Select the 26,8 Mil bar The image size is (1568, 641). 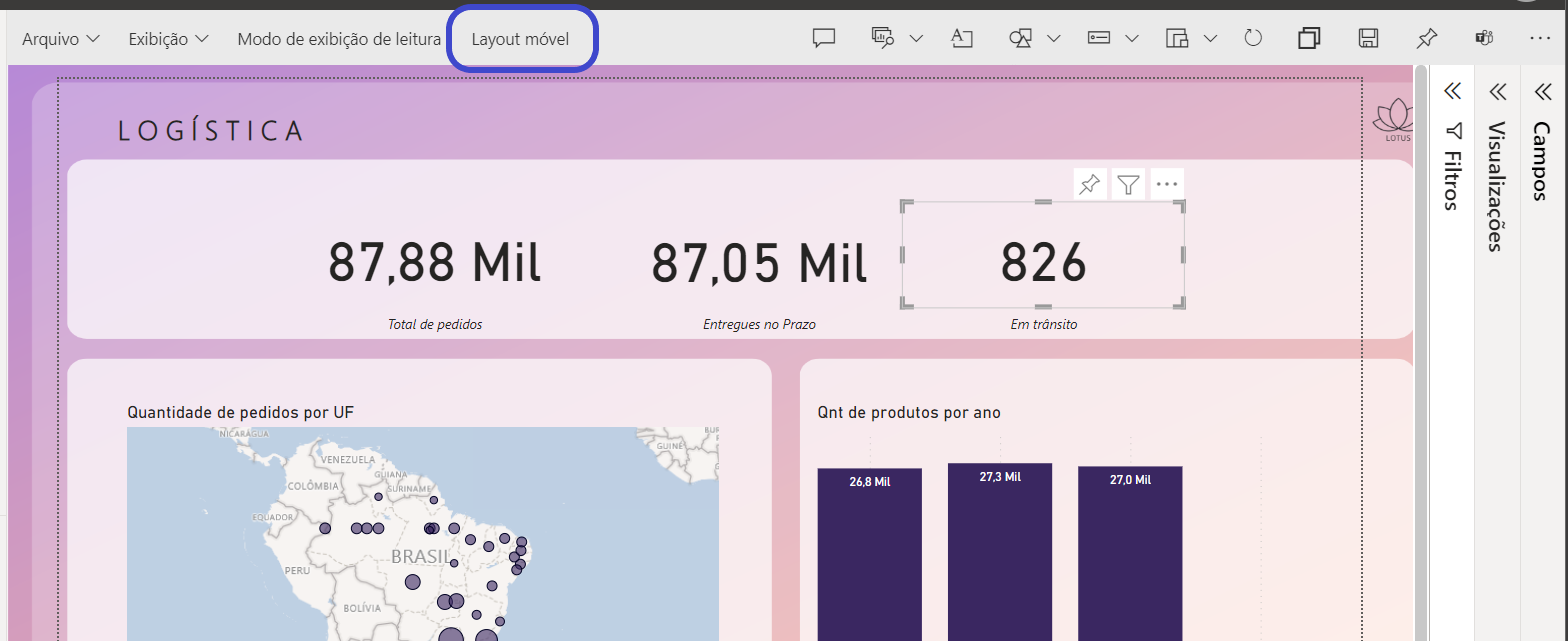point(869,554)
